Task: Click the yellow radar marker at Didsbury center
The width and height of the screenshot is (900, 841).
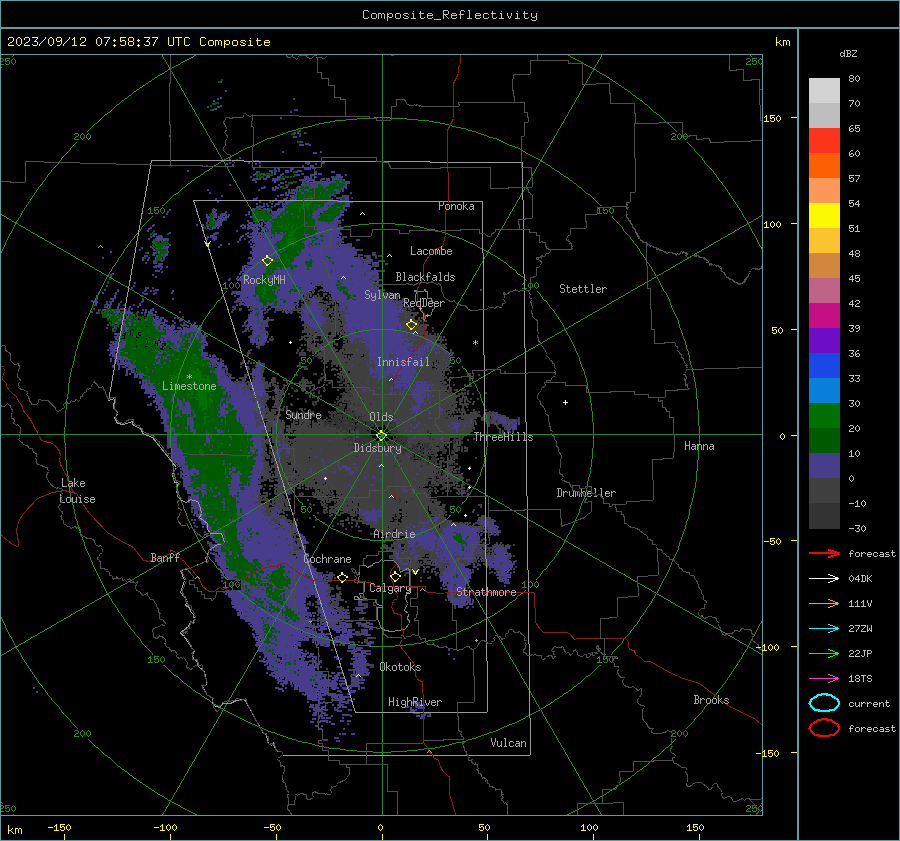Action: click(x=382, y=435)
